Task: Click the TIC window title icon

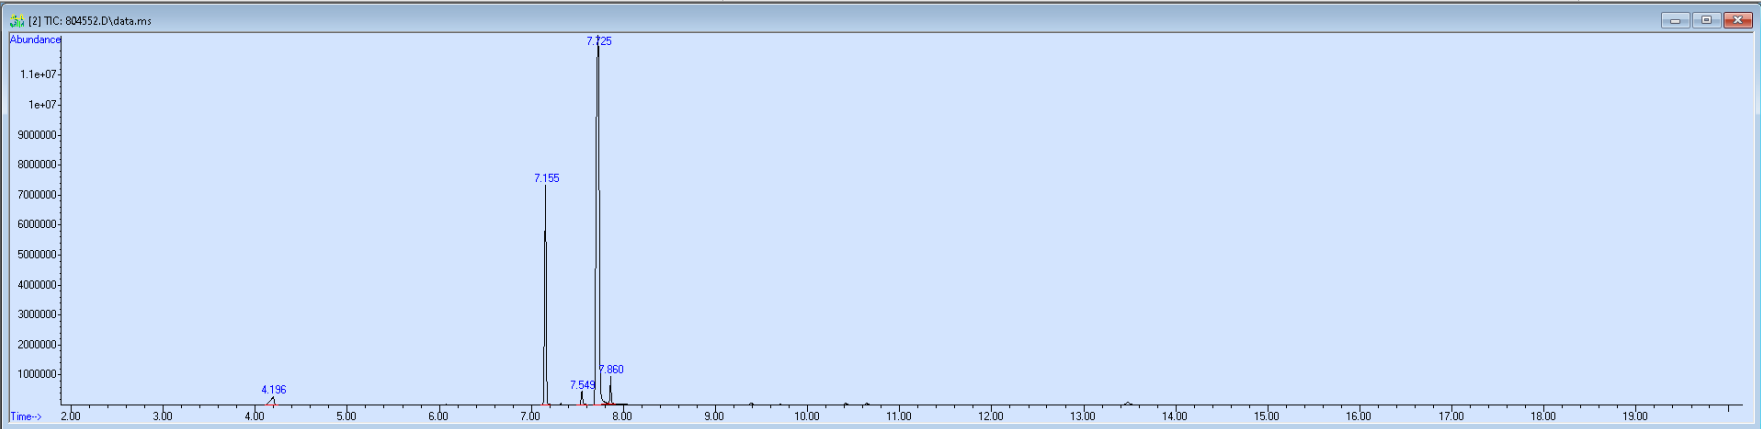Action: click(17, 20)
